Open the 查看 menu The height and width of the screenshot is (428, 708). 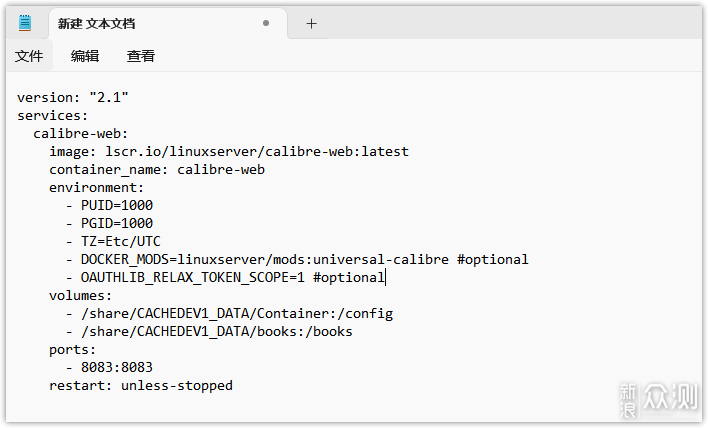tap(141, 56)
